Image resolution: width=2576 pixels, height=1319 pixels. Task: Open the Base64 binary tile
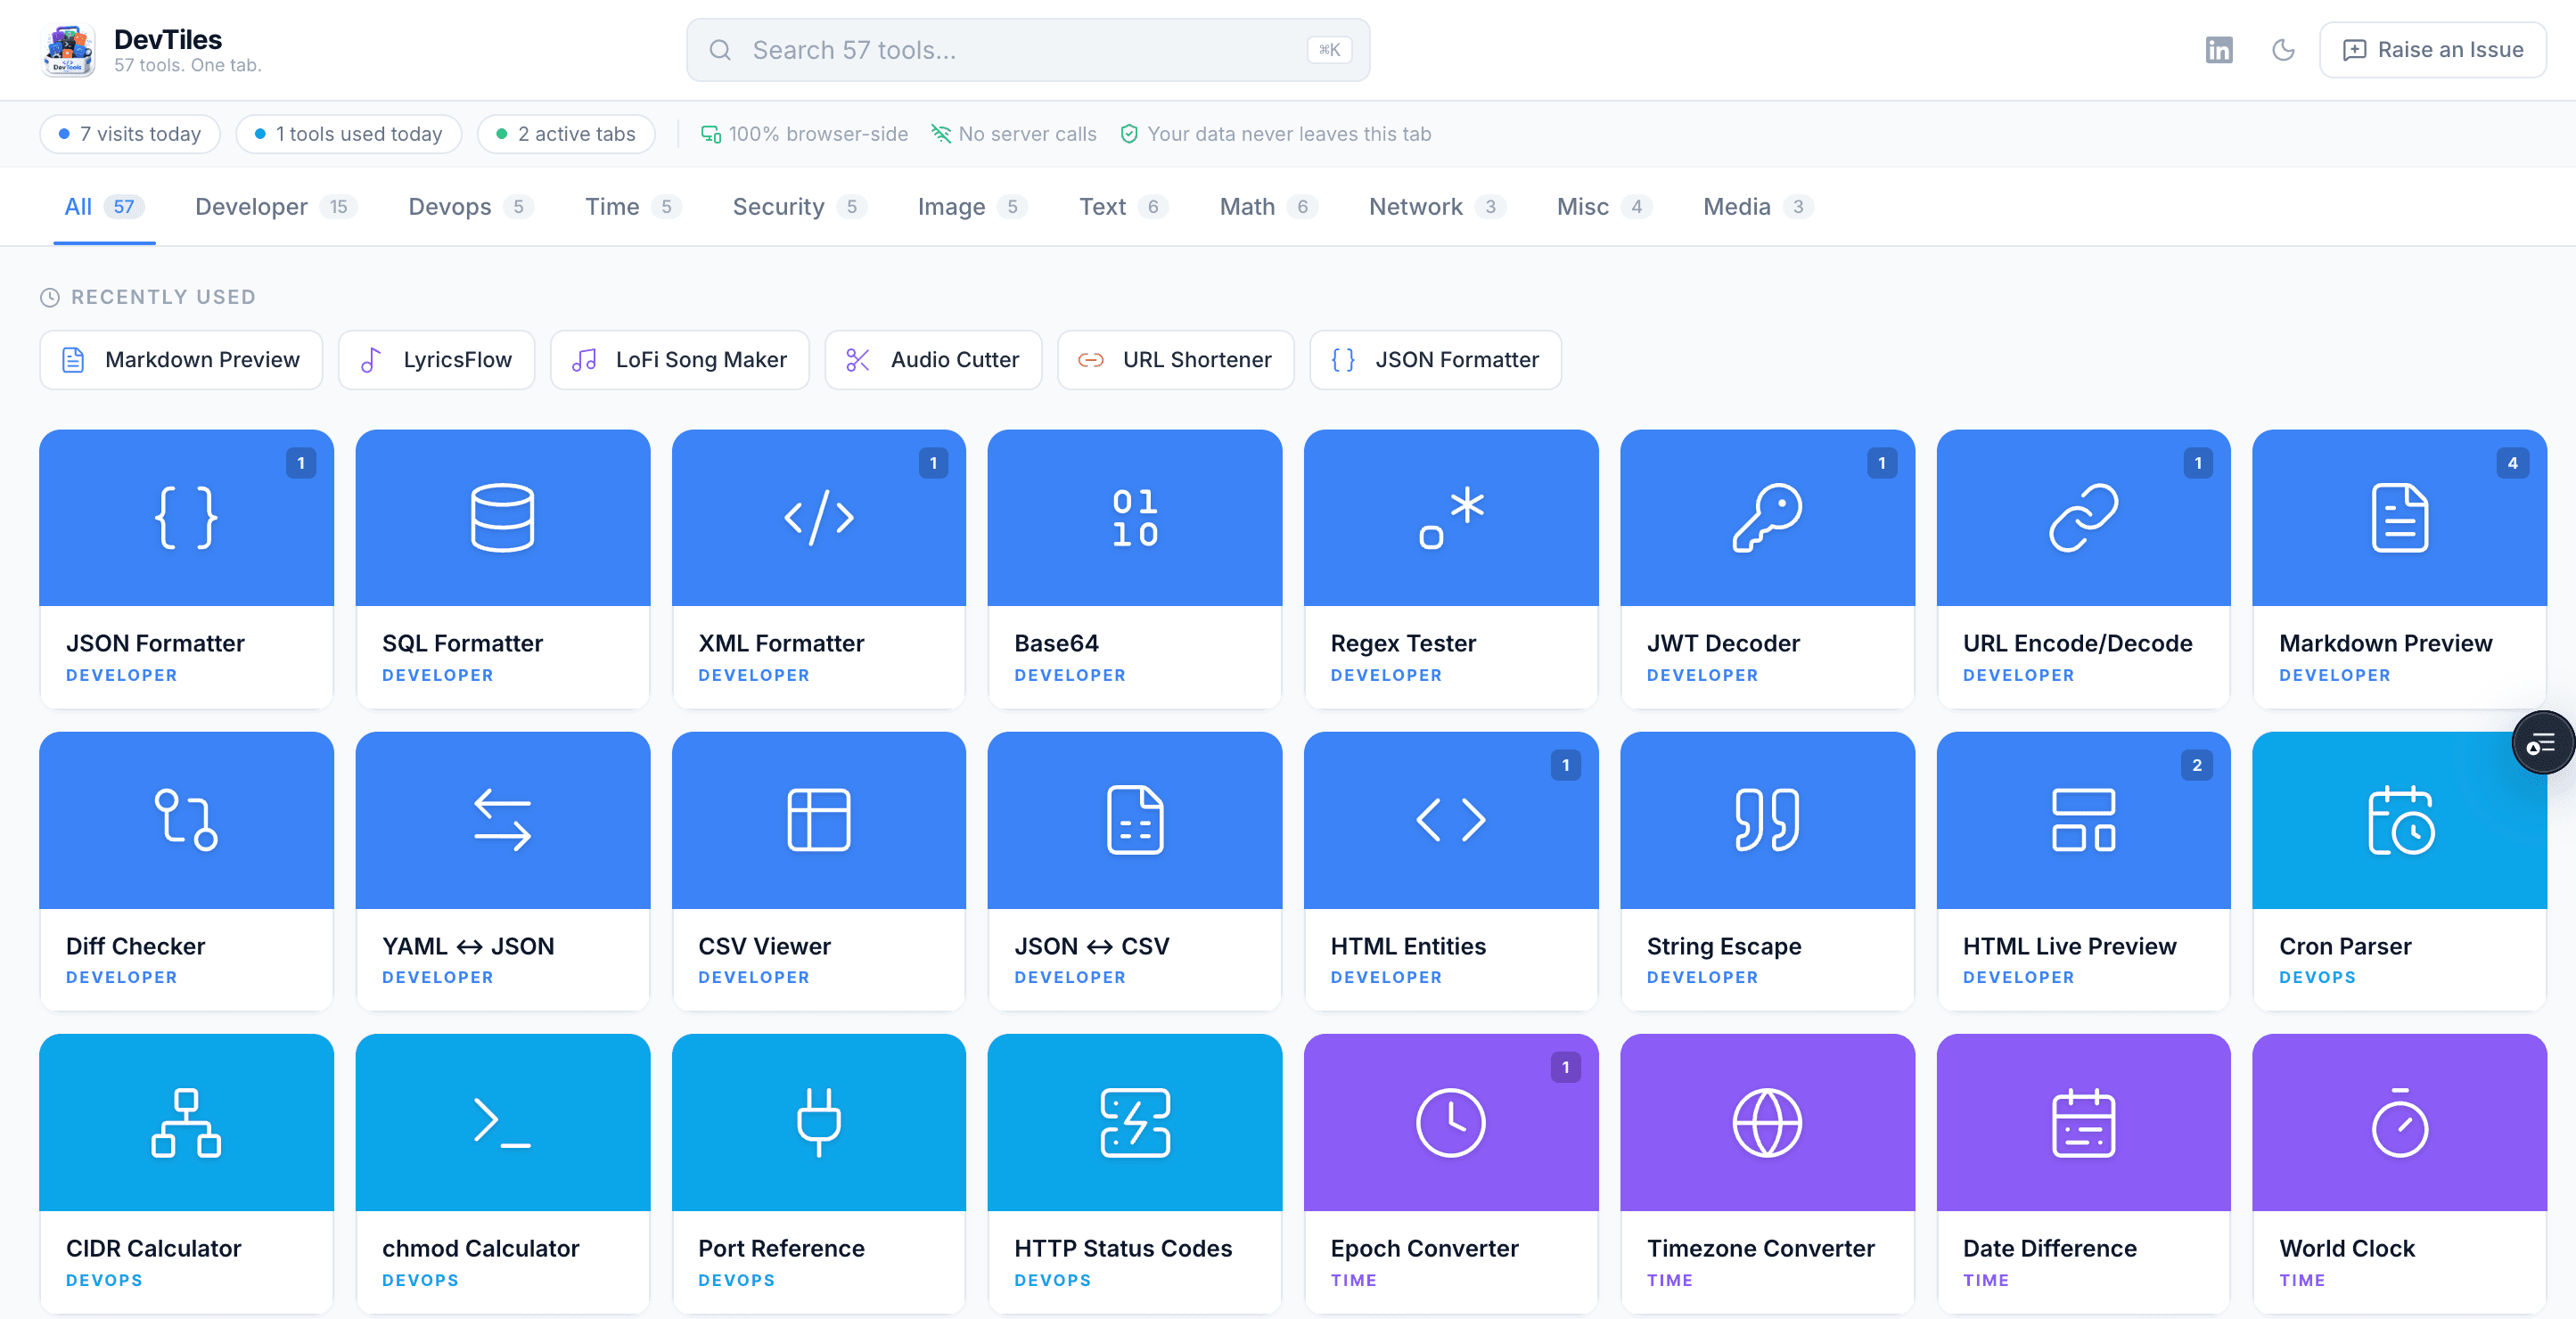[1134, 569]
